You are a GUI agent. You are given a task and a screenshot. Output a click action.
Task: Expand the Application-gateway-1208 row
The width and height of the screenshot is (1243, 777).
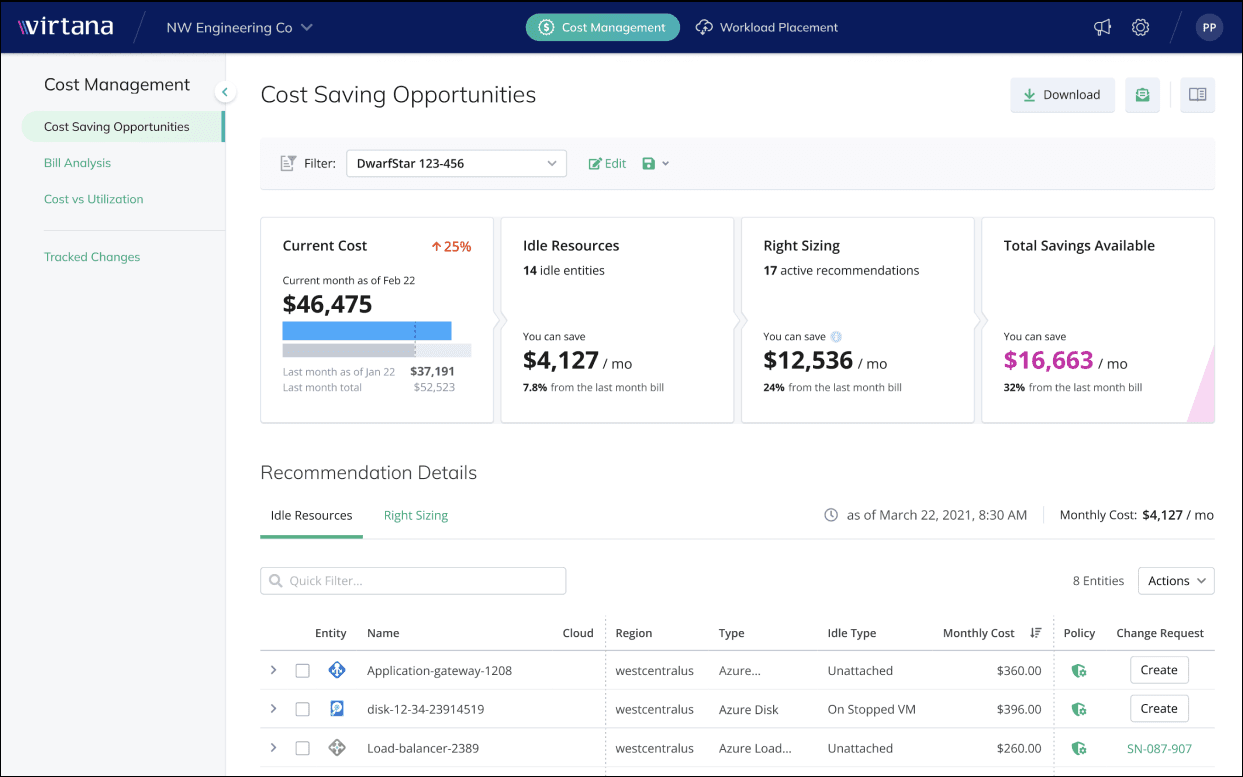pos(273,670)
